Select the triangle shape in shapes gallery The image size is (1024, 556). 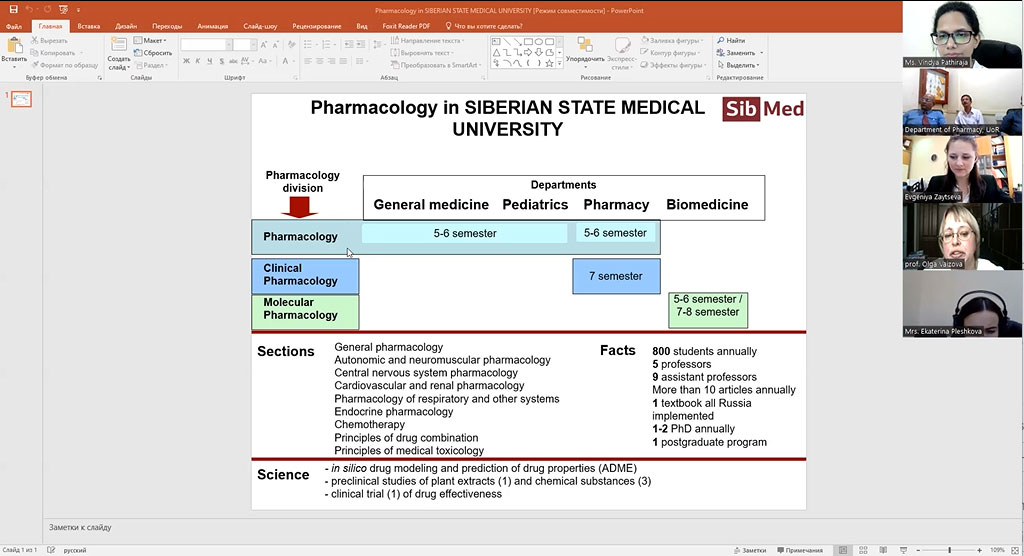pos(497,52)
